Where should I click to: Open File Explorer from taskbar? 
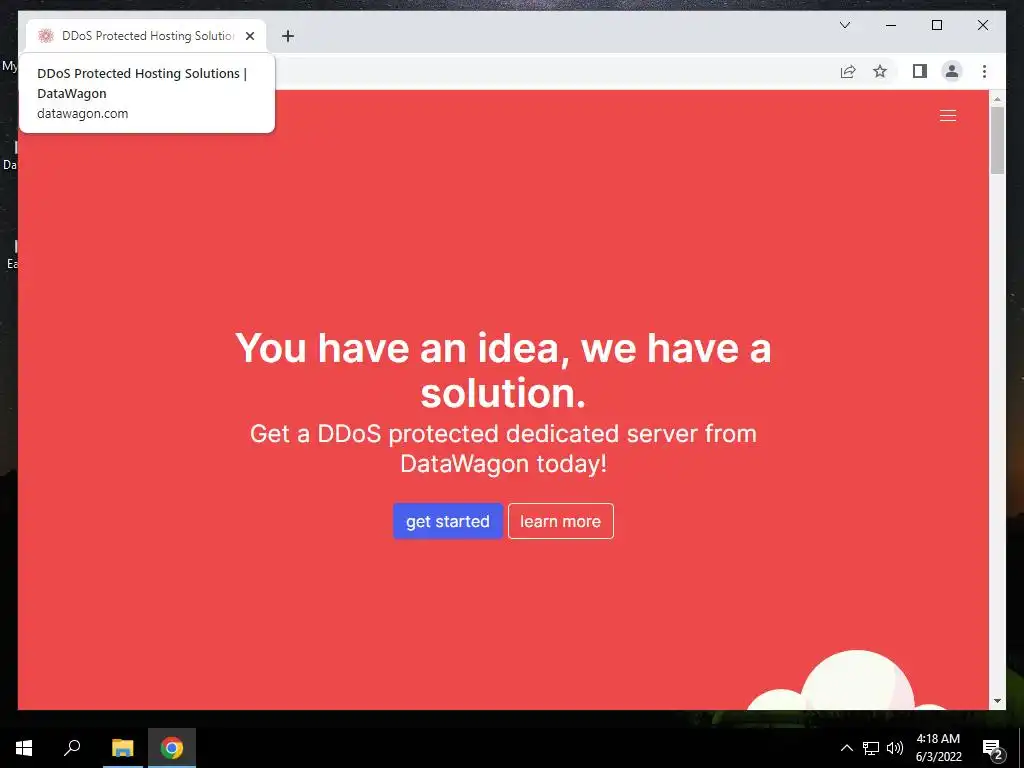[x=122, y=748]
